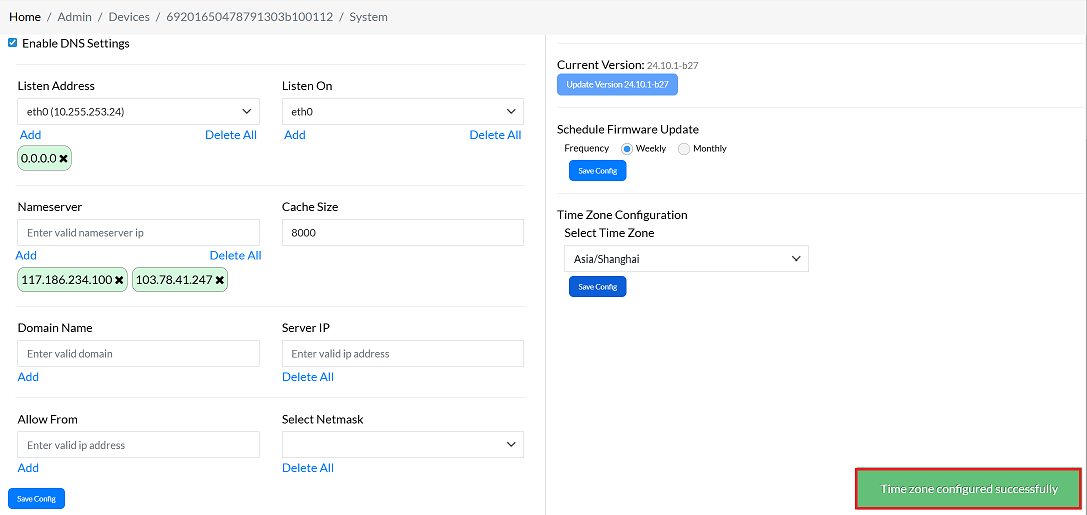Go to Home in breadcrumb
1087x515 pixels.
(25, 17)
